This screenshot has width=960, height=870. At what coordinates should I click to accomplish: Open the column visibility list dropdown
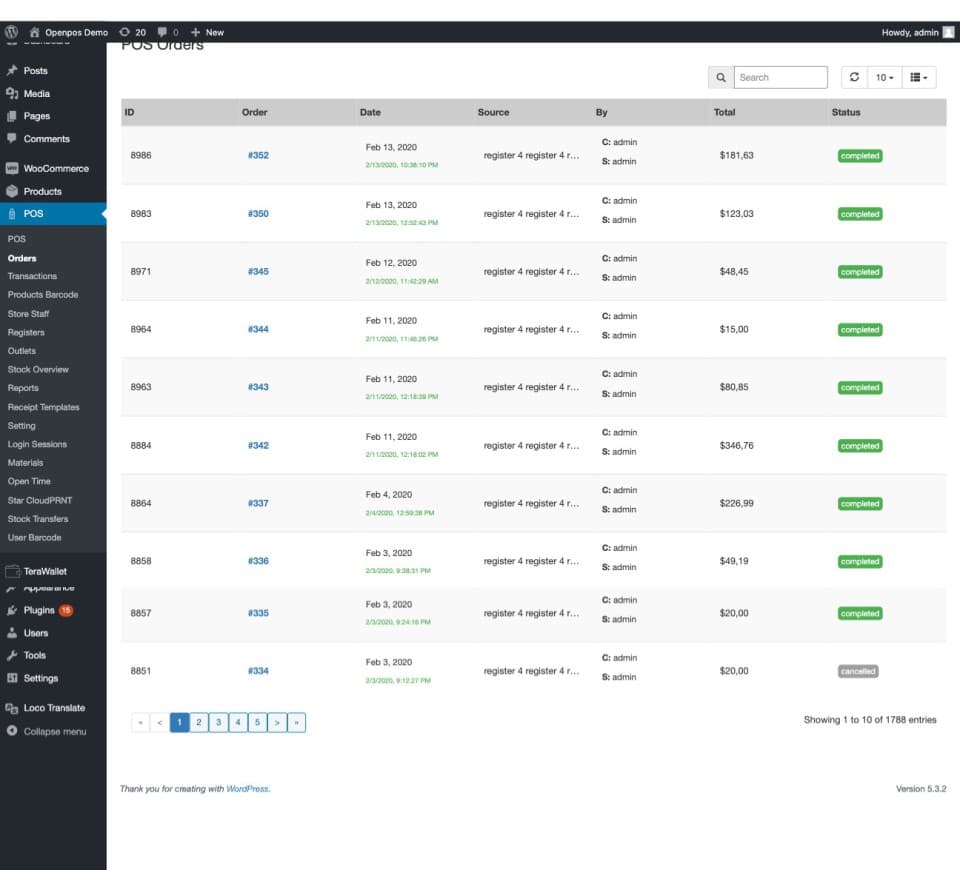pos(918,77)
